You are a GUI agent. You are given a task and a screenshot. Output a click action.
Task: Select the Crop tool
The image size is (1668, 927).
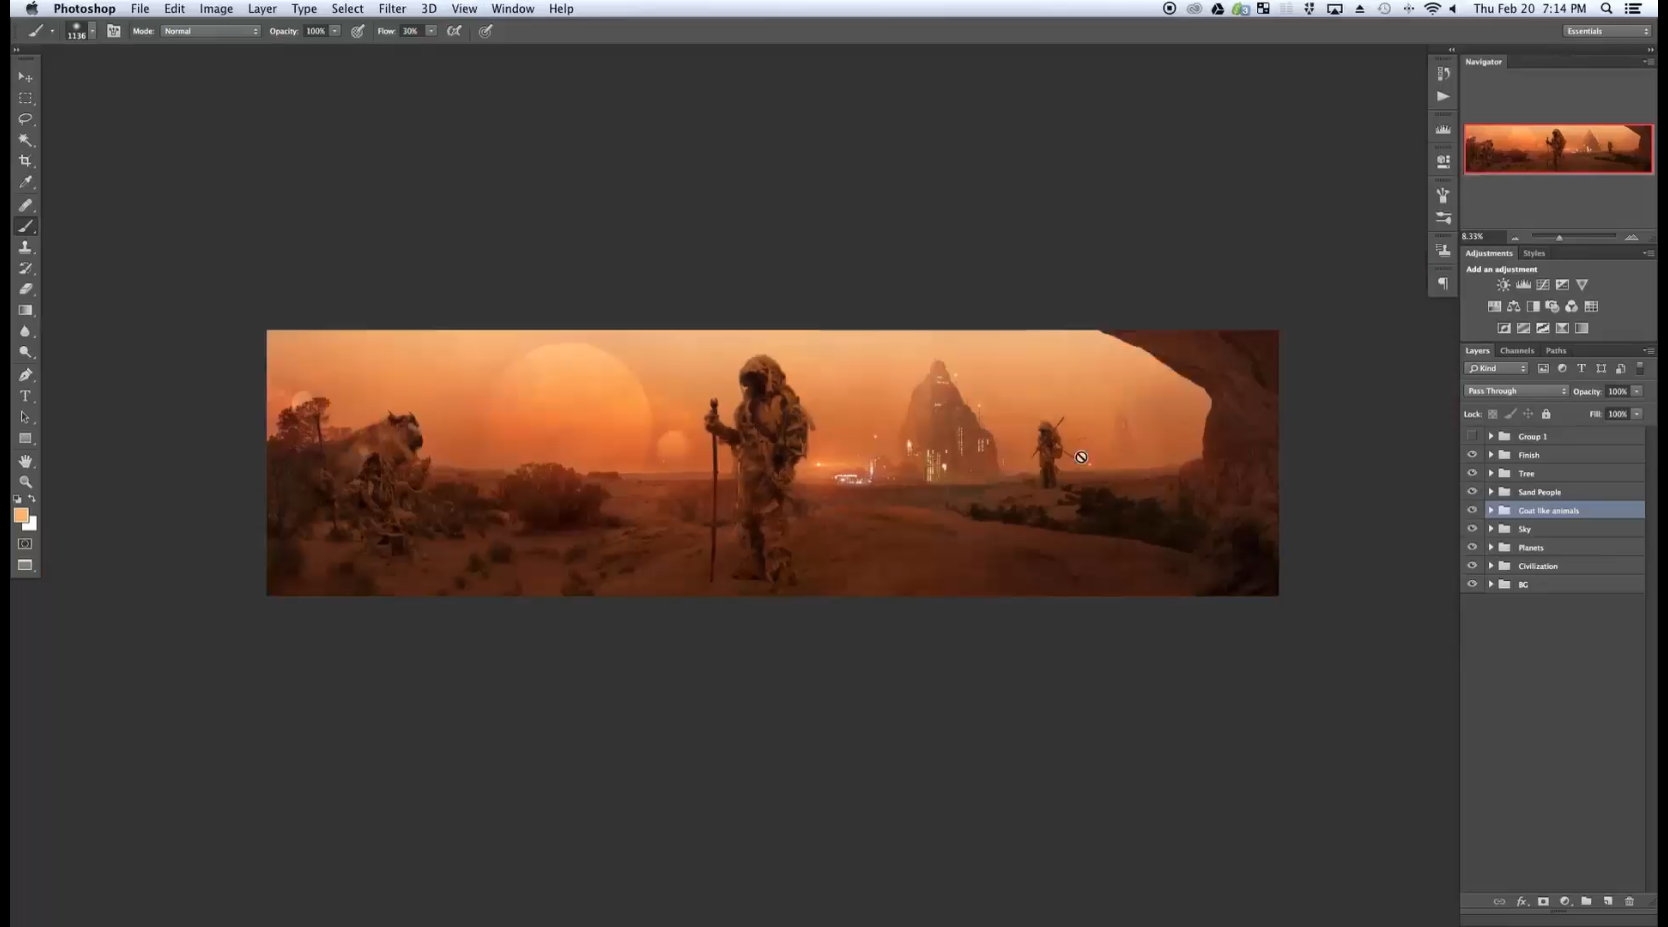25,161
